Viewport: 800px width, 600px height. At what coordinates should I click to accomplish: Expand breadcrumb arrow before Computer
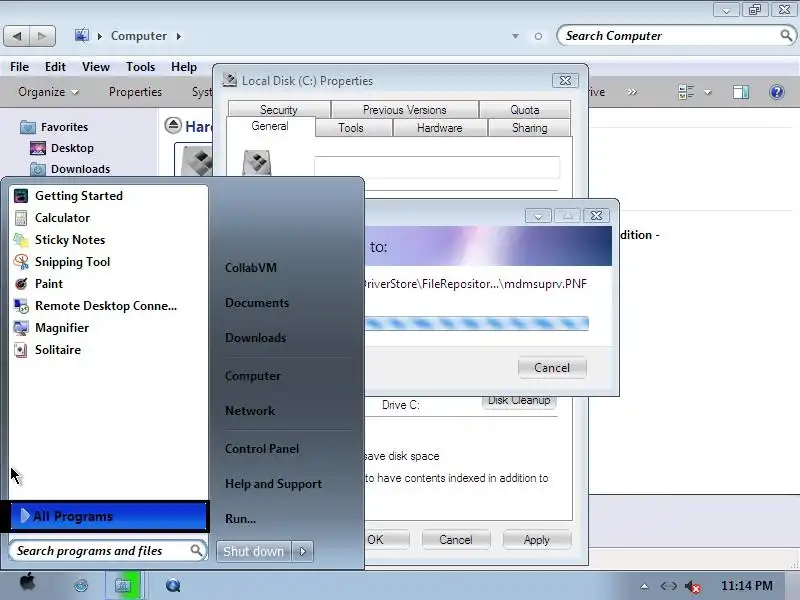coord(99,36)
